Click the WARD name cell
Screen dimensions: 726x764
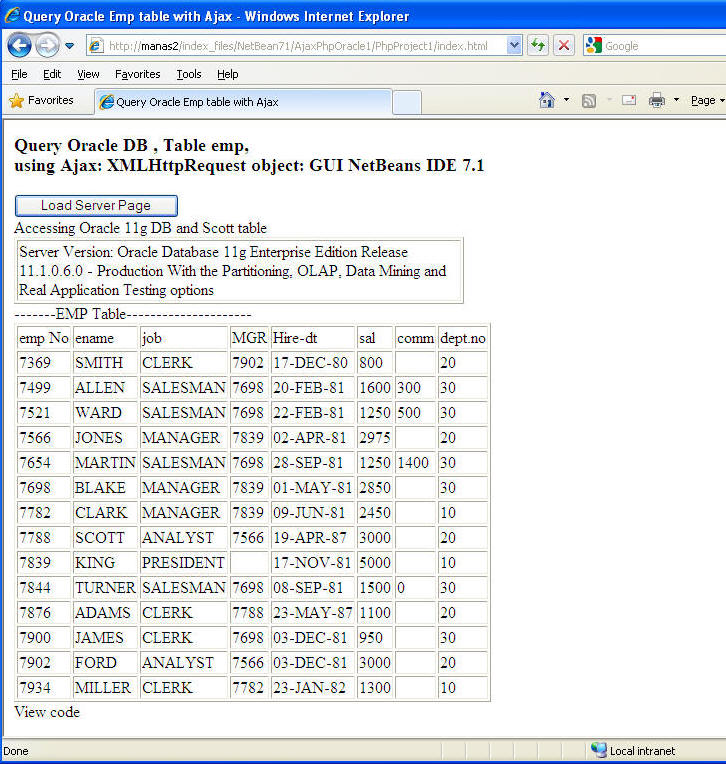pyautogui.click(x=105, y=413)
